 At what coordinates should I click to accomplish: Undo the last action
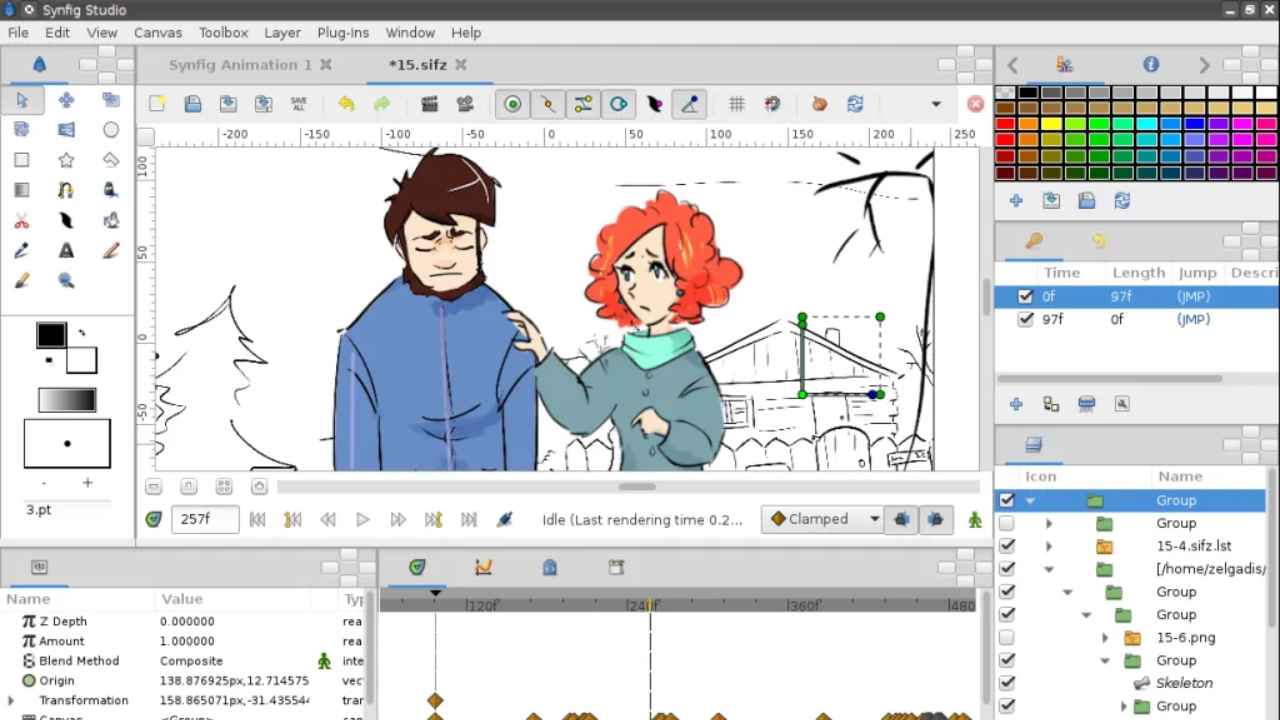tap(346, 104)
